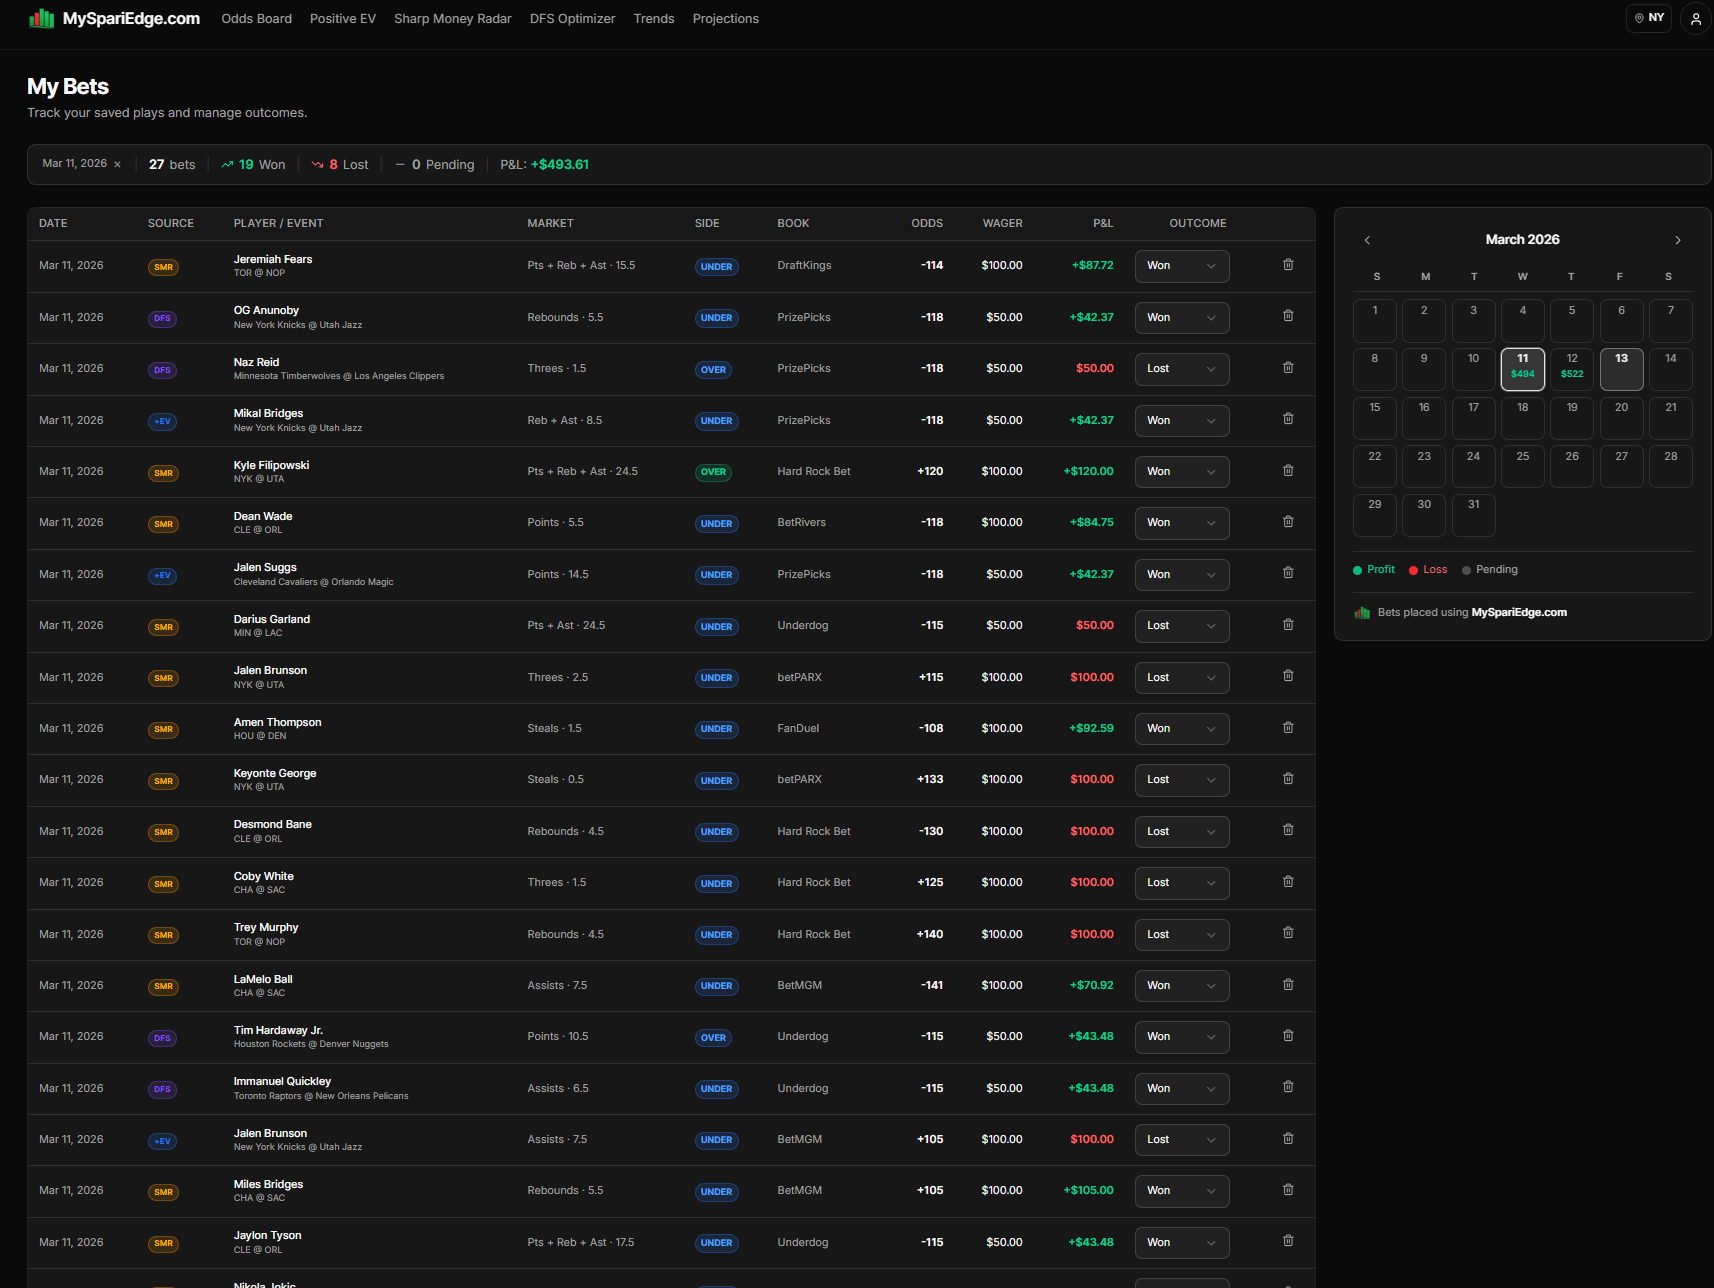Click the 0 Pending summary stat
Viewport: 1714px width, 1288px height.
(x=435, y=165)
